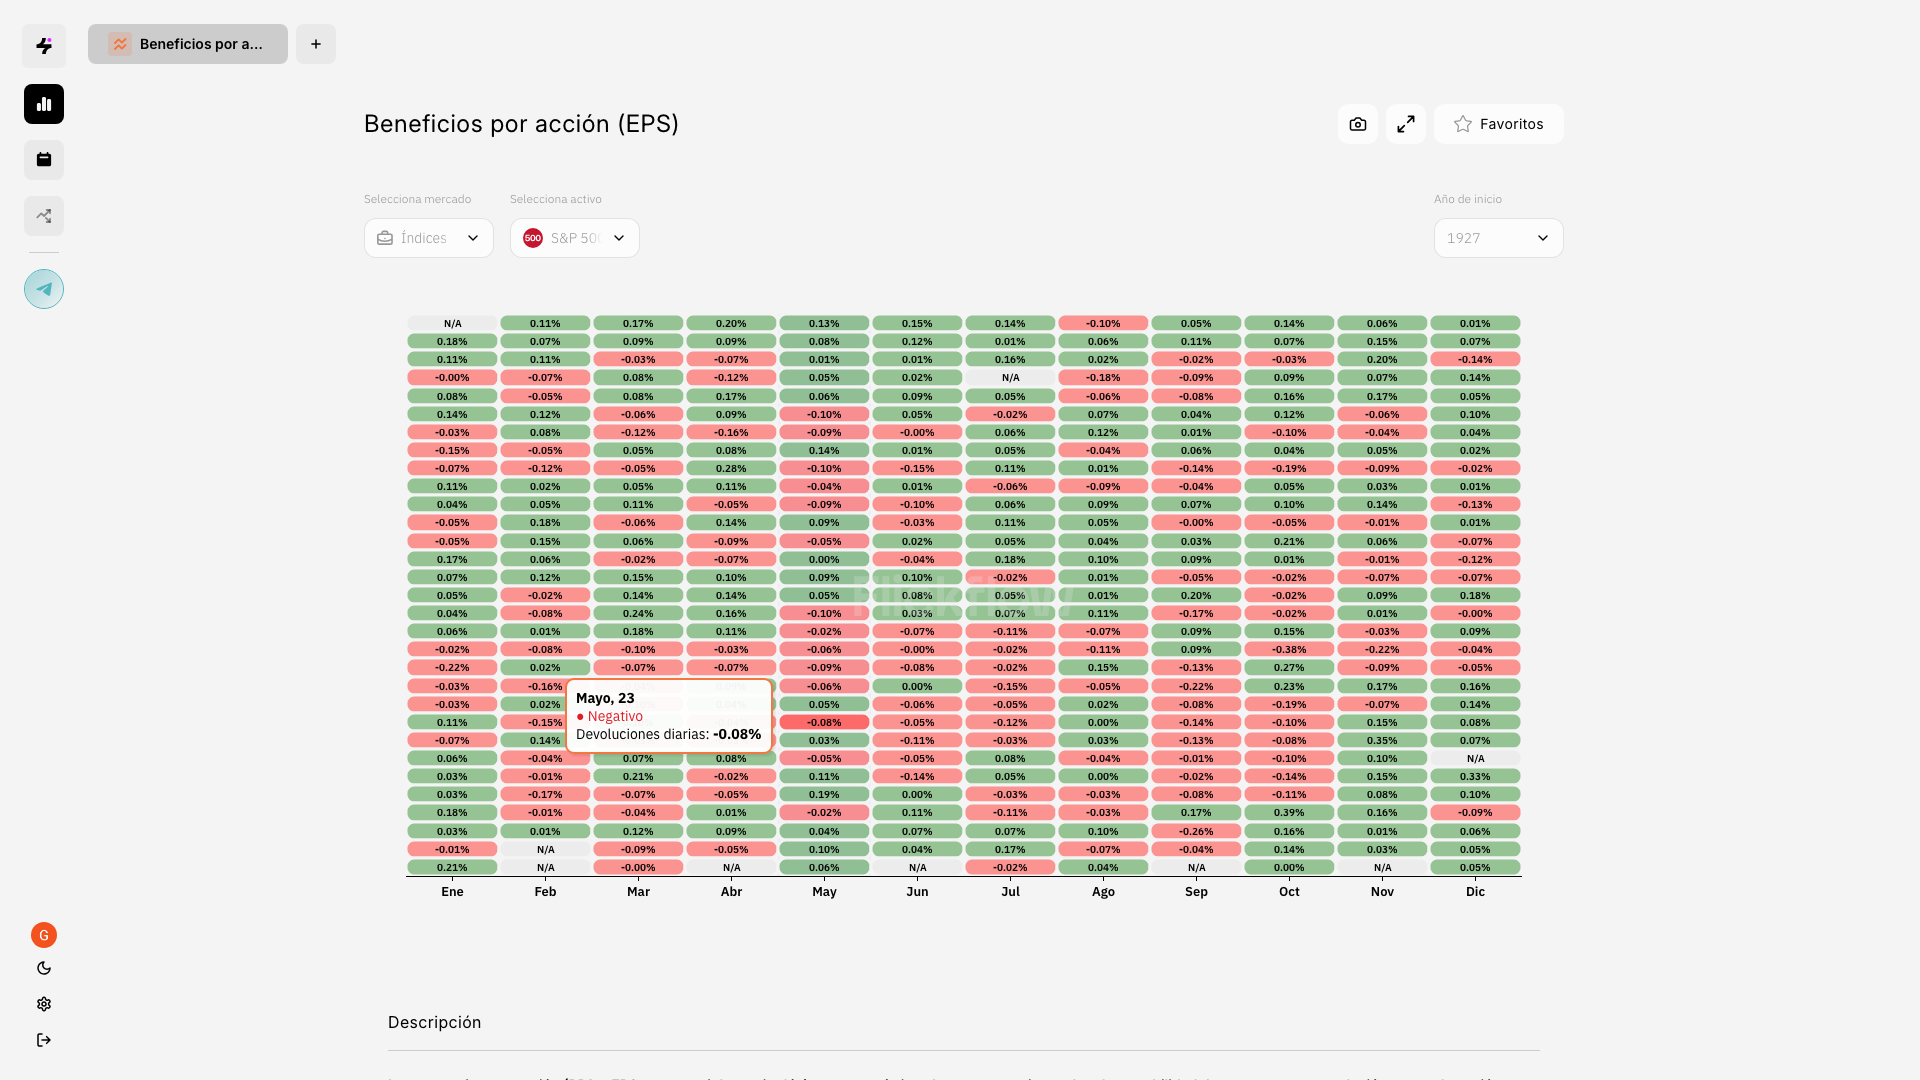This screenshot has width=1920, height=1080.
Task: Click the Oct 0.27% cell
Action: click(x=1289, y=668)
